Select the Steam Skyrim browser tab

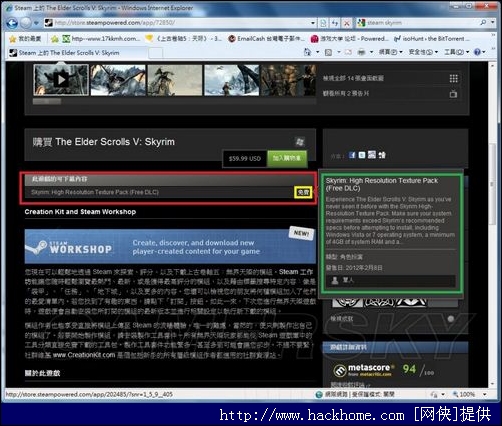pyautogui.click(x=77, y=53)
